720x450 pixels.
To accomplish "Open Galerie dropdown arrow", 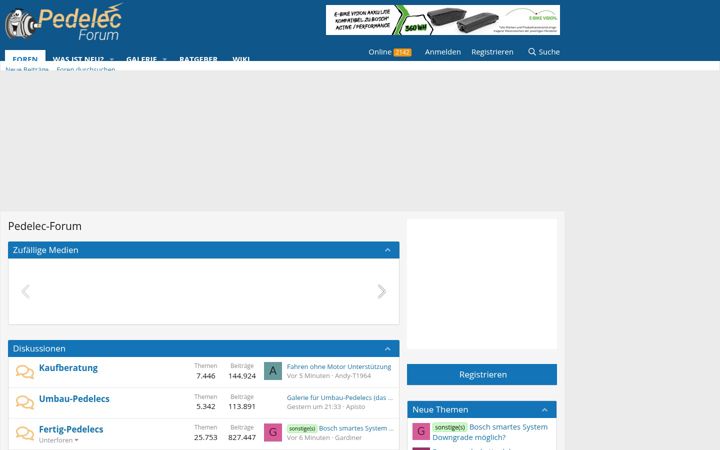I will pyautogui.click(x=164, y=59).
